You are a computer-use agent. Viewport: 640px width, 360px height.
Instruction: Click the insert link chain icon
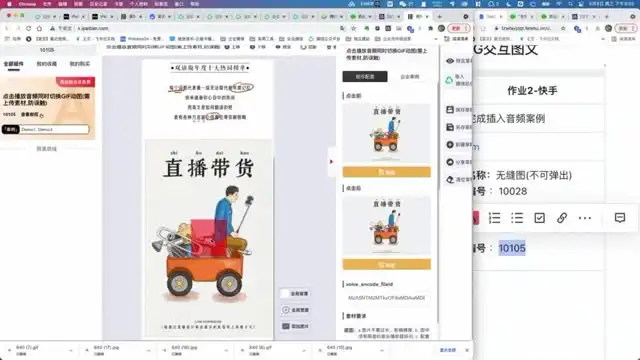(x=562, y=218)
